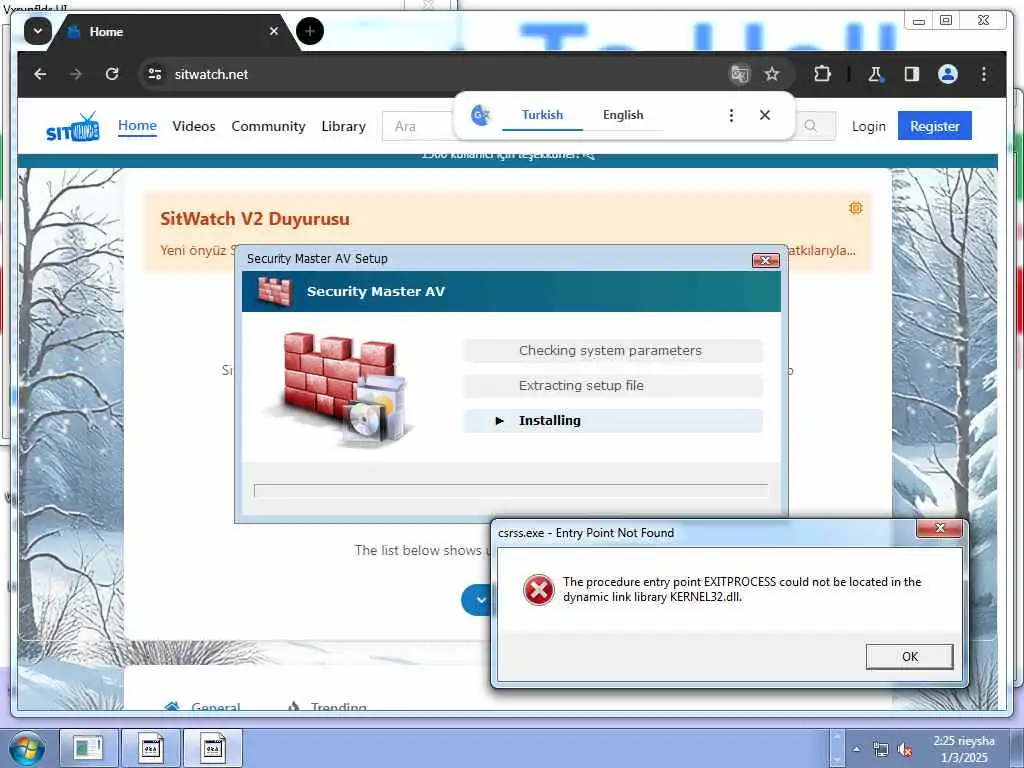Toggle the browser side panel icon
This screenshot has width=1024, height=768.
click(912, 74)
